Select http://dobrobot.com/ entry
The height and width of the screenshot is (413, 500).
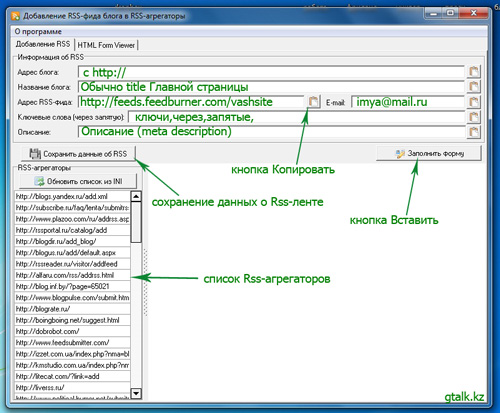pos(72,332)
